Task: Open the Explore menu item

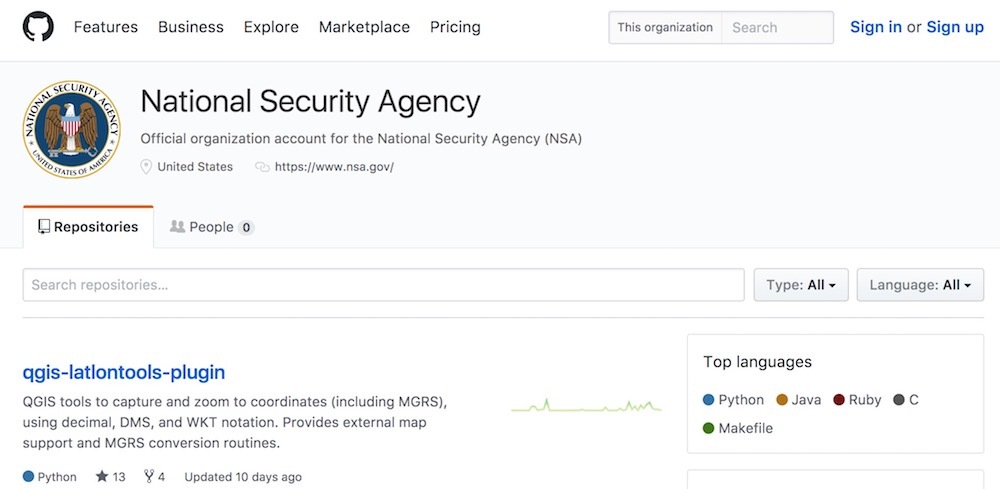Action: tap(271, 27)
